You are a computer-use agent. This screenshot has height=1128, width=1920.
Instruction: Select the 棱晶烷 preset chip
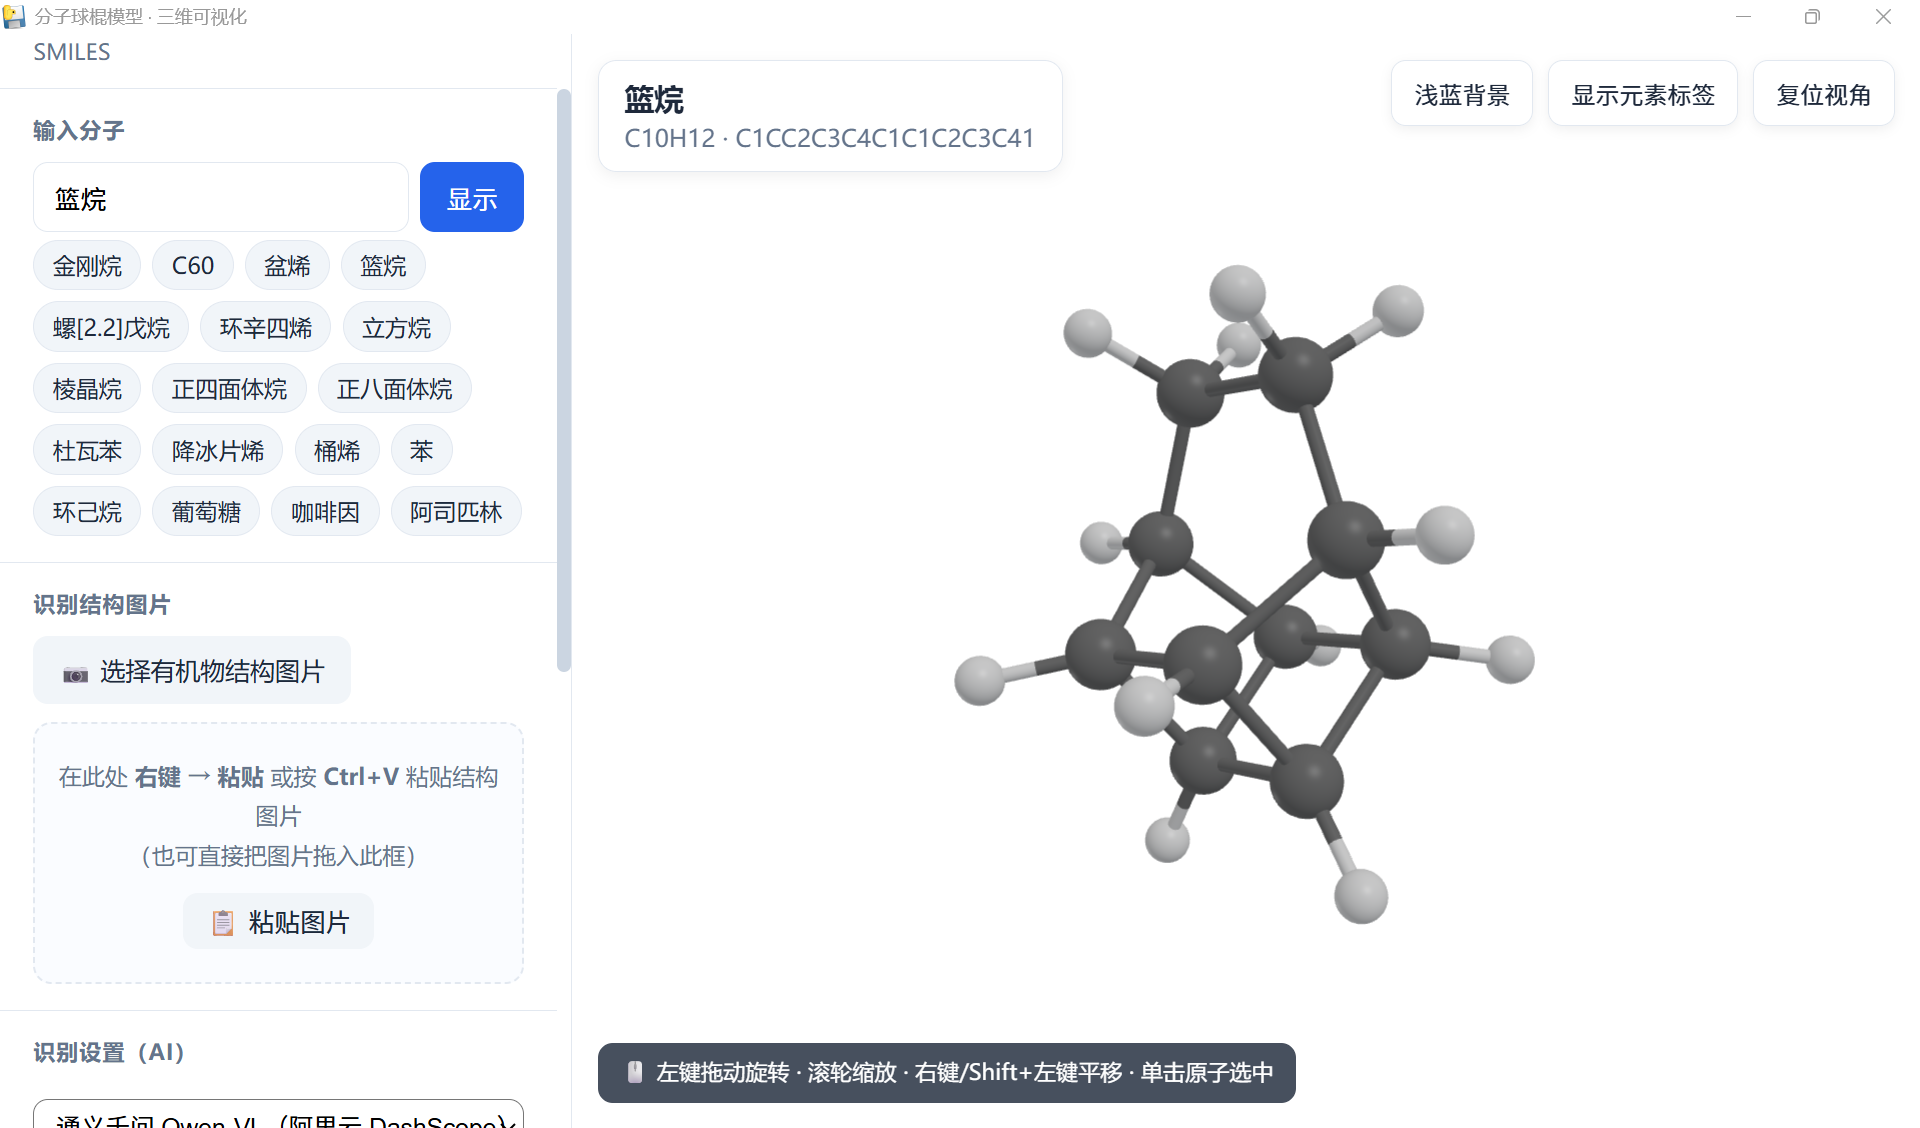click(x=87, y=388)
